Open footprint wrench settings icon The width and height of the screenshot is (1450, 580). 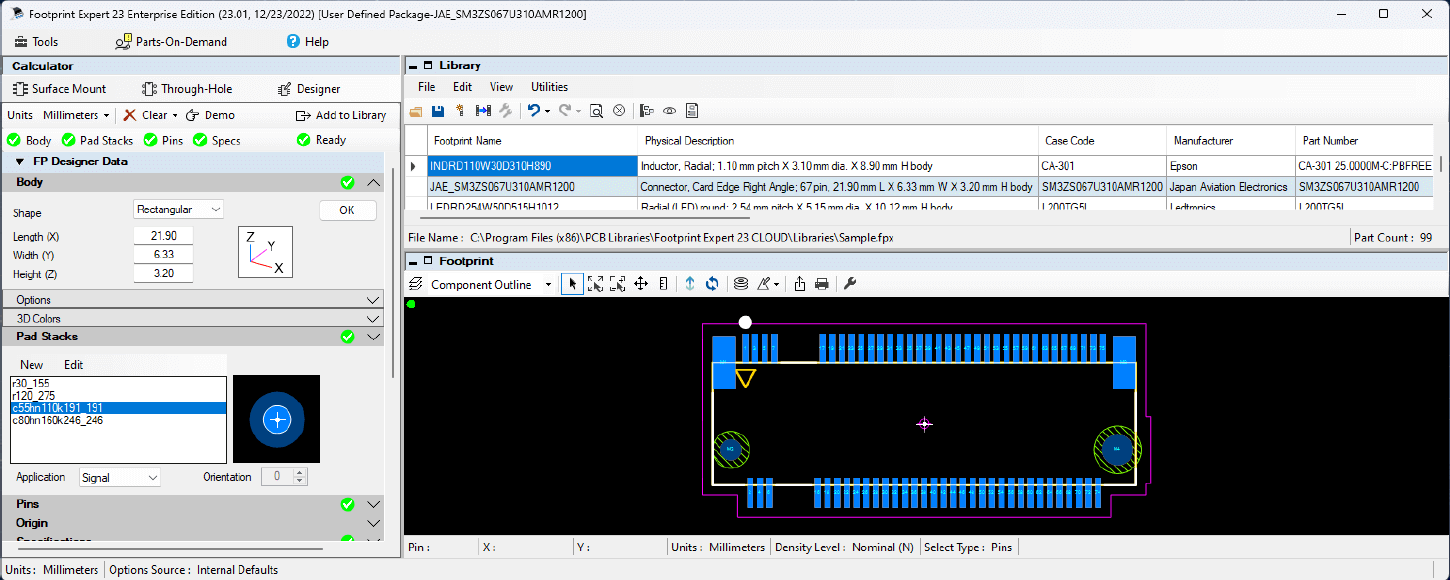tap(850, 284)
